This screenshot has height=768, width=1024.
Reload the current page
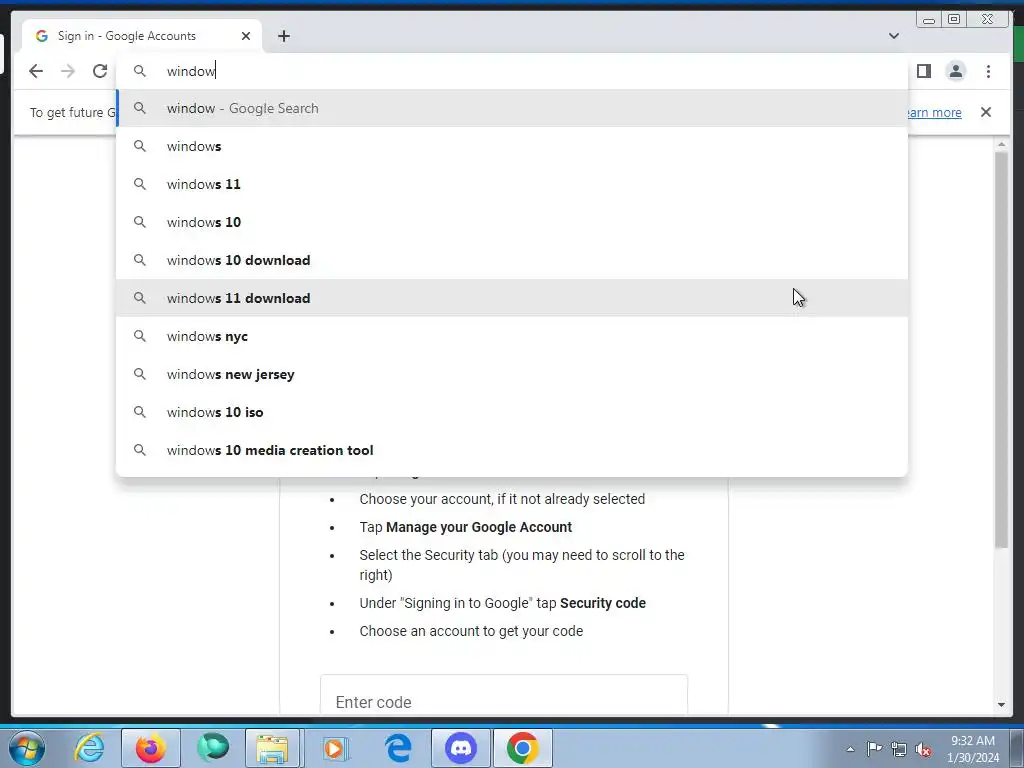[x=100, y=71]
